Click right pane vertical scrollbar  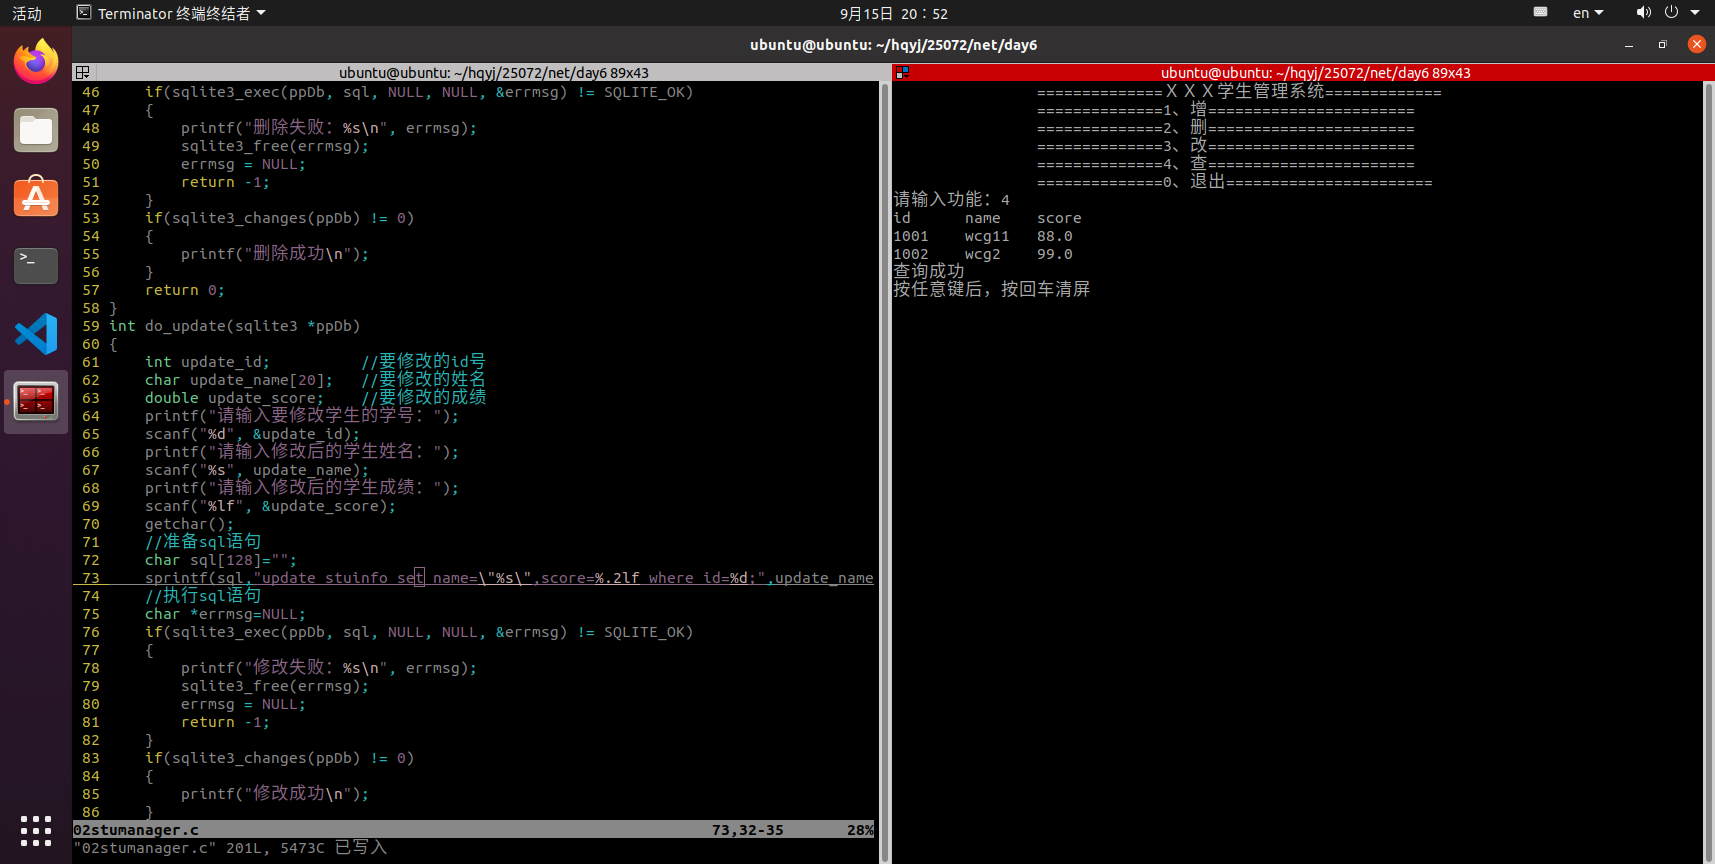(1708, 470)
